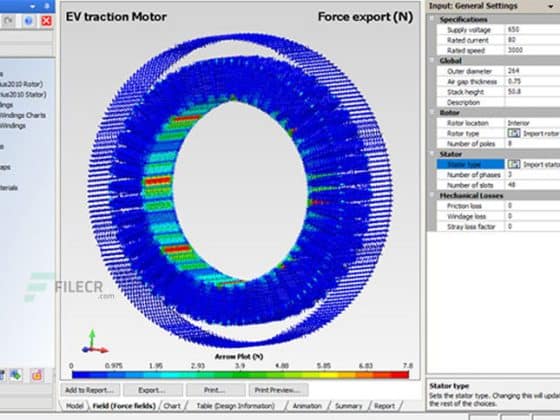
Task: Click the blue info globe toolbar icon
Action: [x=29, y=21]
